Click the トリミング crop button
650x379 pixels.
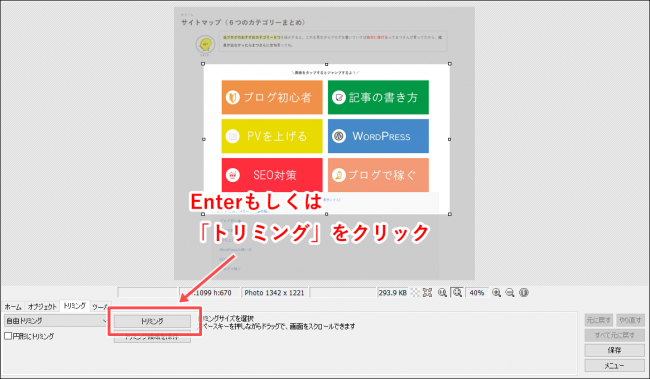152,321
